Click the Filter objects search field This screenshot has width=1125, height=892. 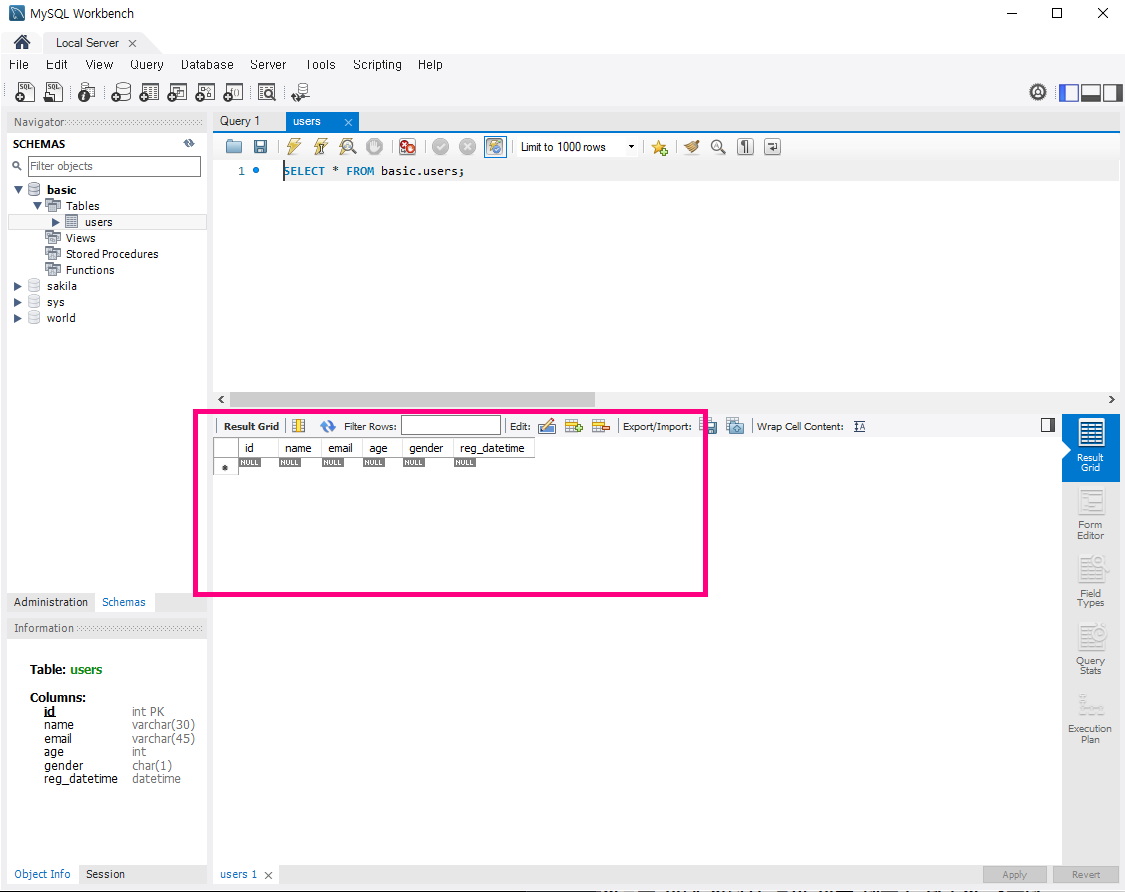114,166
